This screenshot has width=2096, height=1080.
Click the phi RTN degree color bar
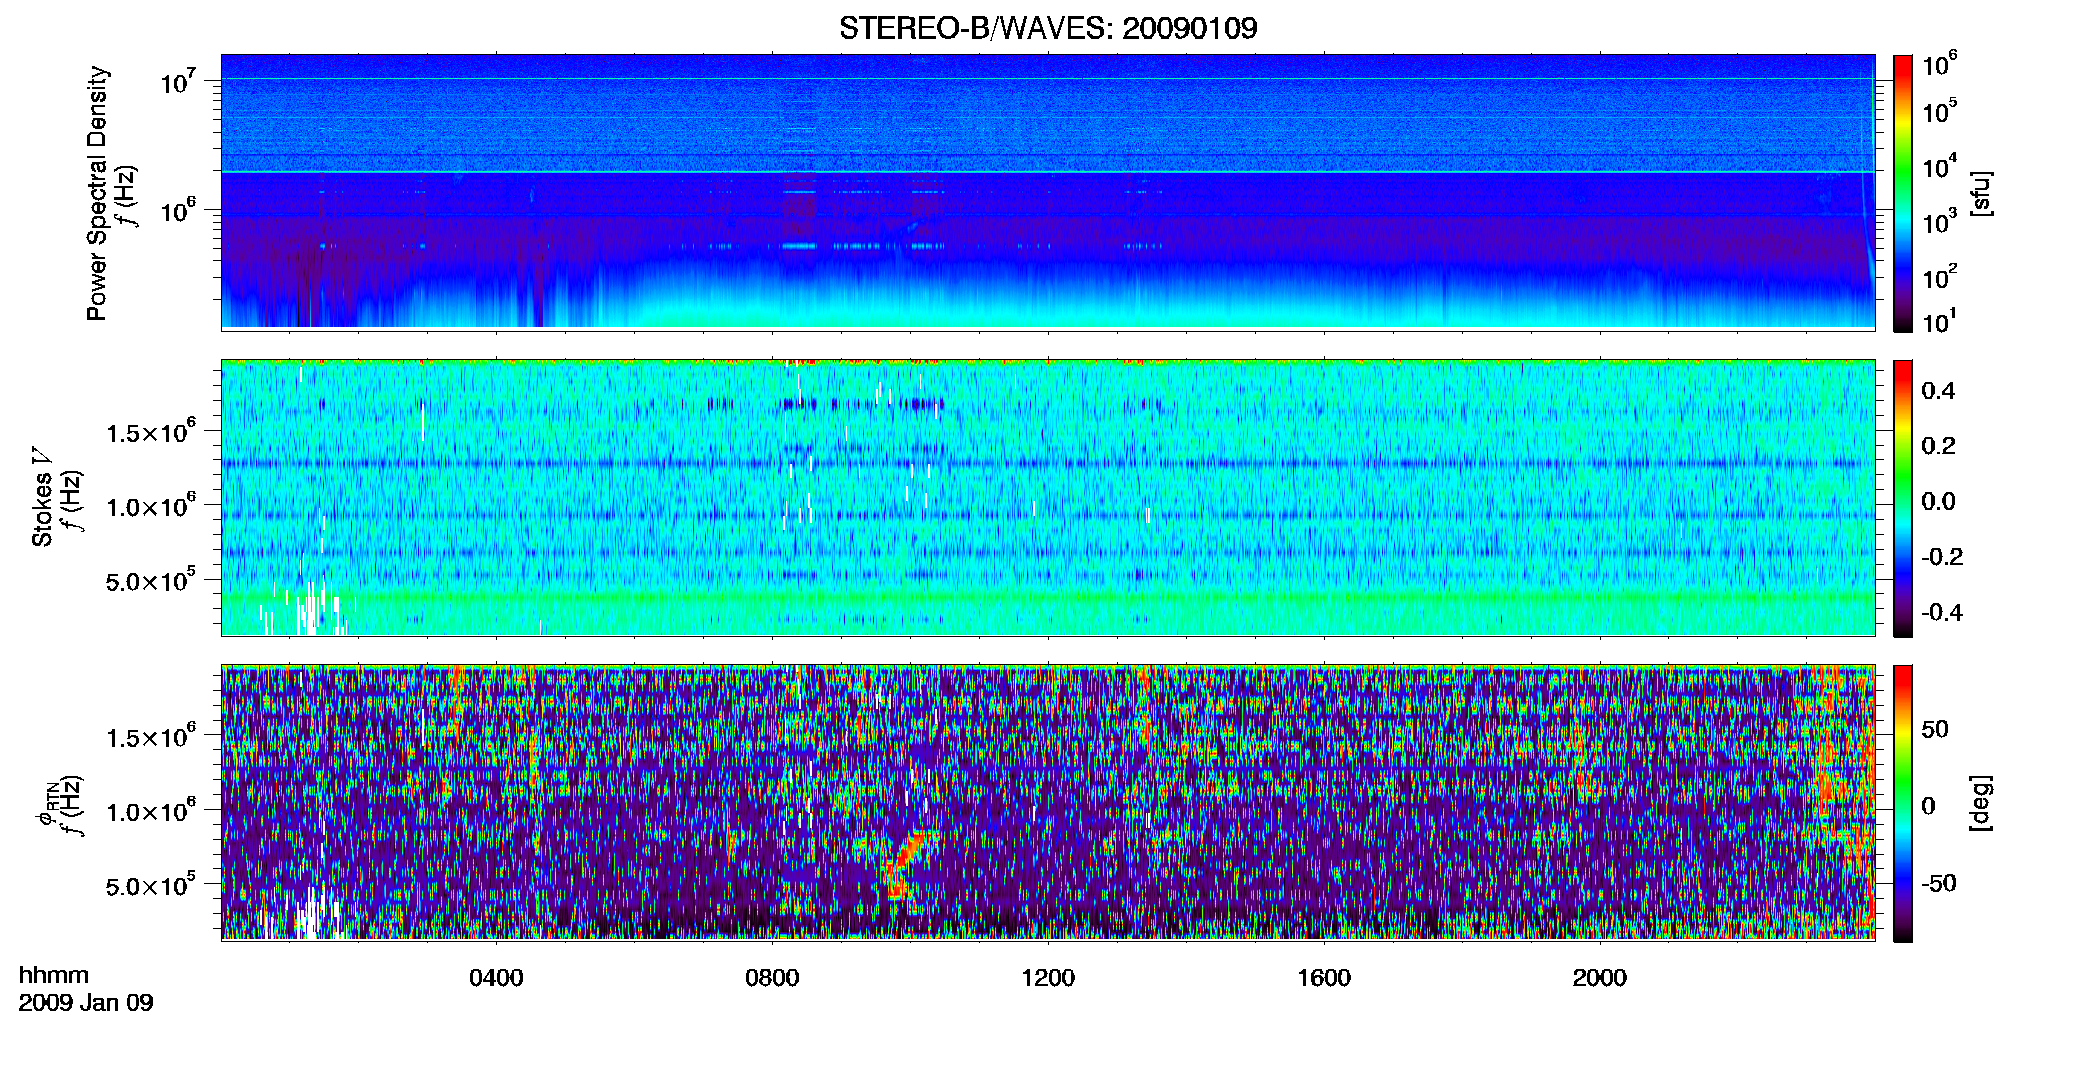coord(1903,803)
